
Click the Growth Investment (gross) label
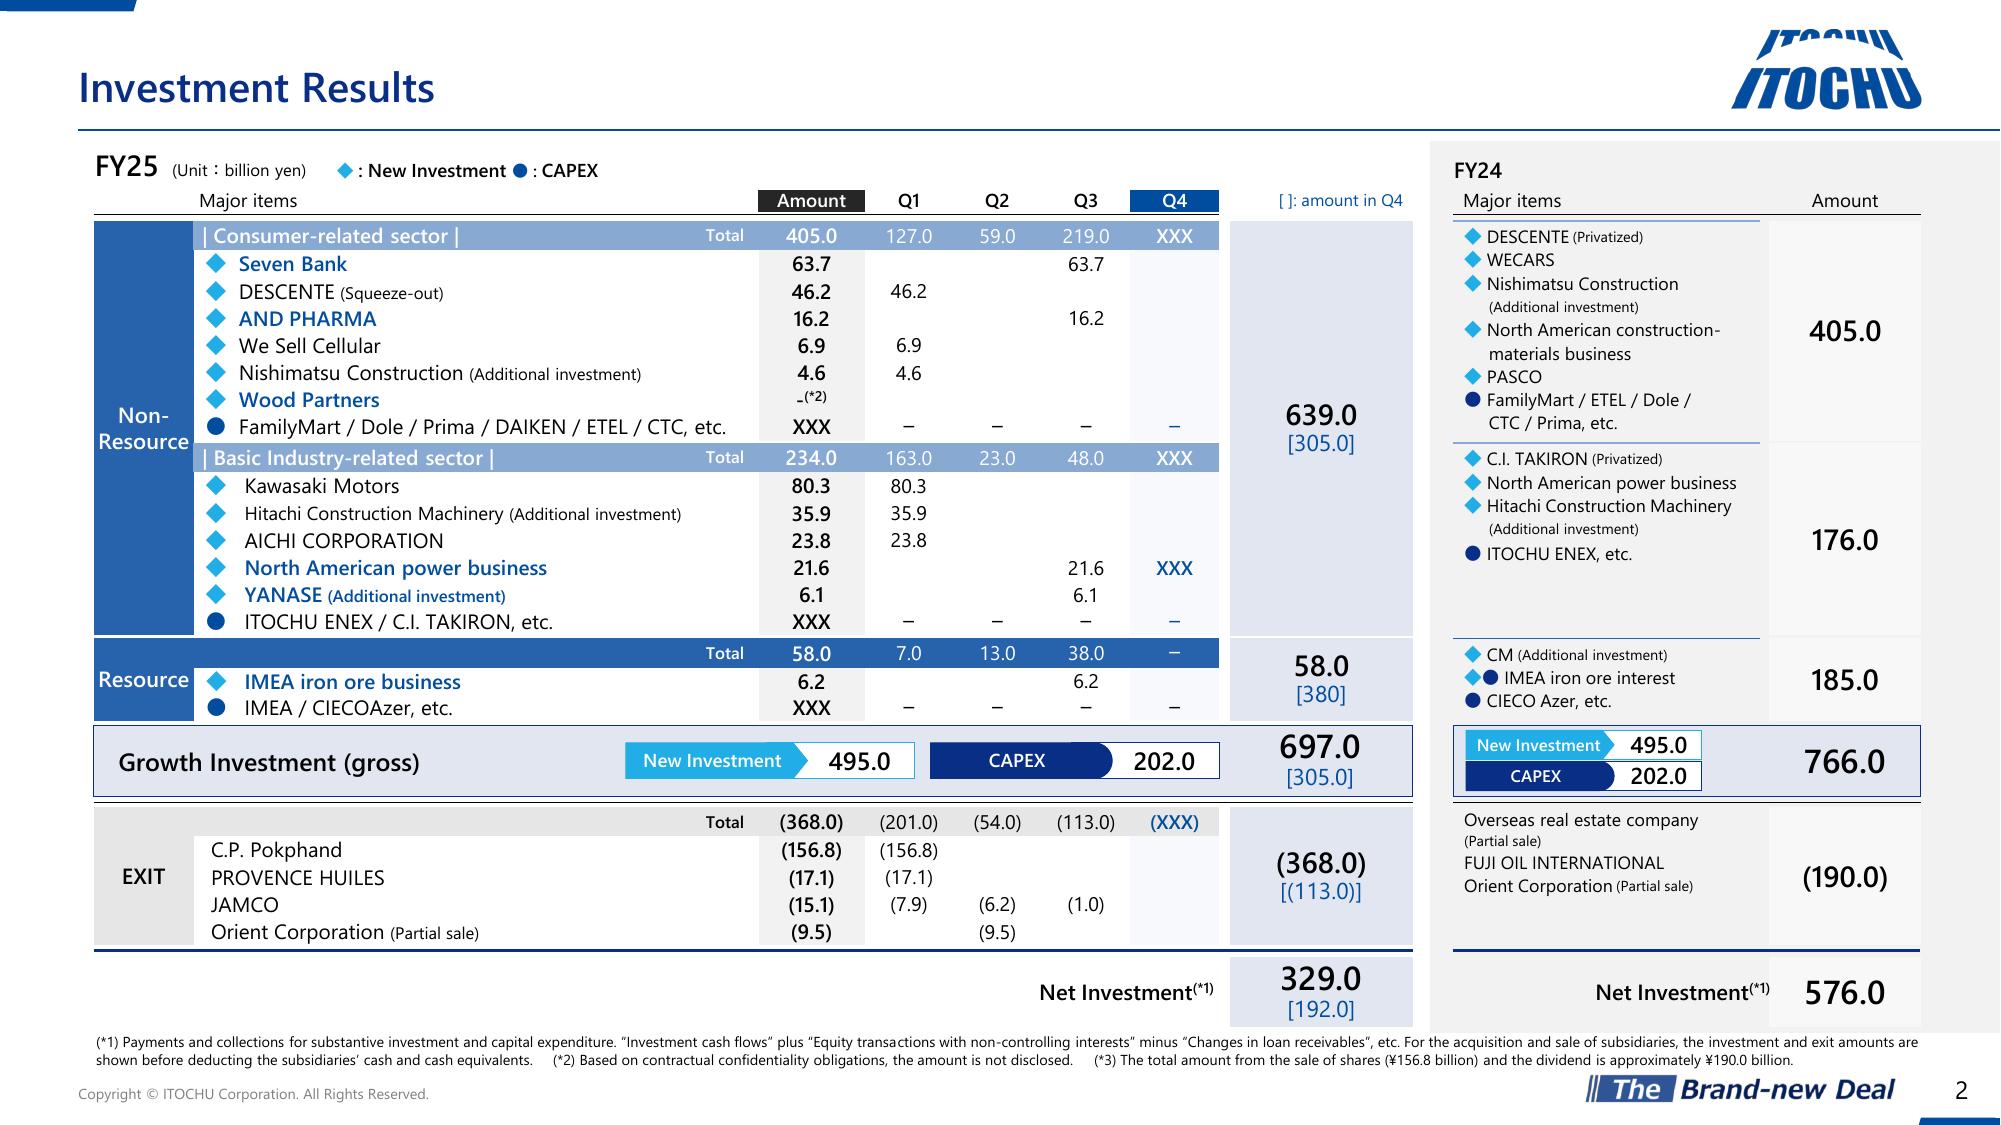(269, 763)
